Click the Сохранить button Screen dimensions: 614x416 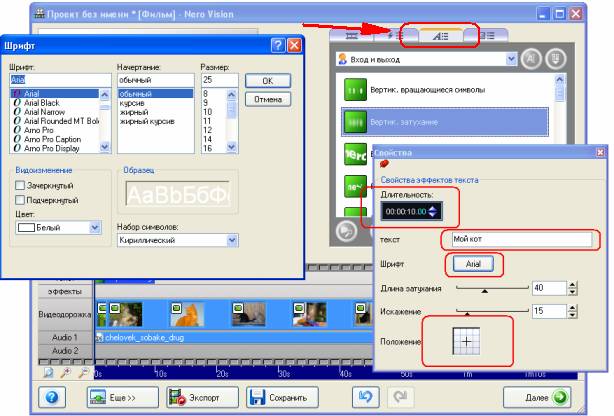[282, 398]
